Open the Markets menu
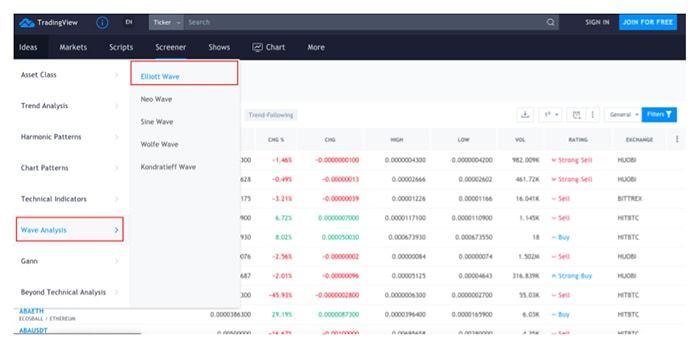 tap(73, 47)
